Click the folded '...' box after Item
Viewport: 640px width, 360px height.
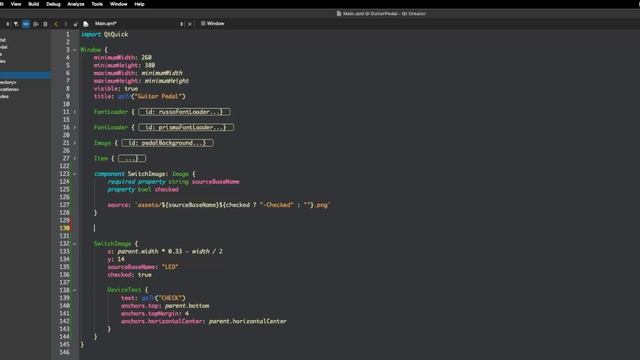(x=131, y=158)
